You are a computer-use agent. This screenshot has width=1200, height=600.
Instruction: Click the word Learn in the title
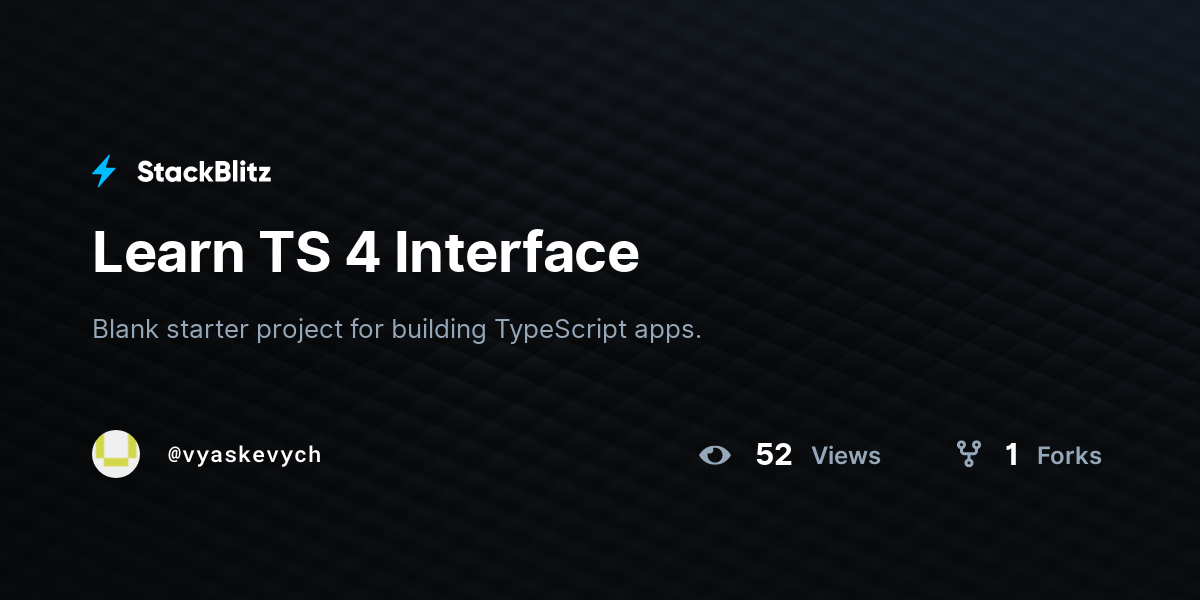pyautogui.click(x=168, y=252)
